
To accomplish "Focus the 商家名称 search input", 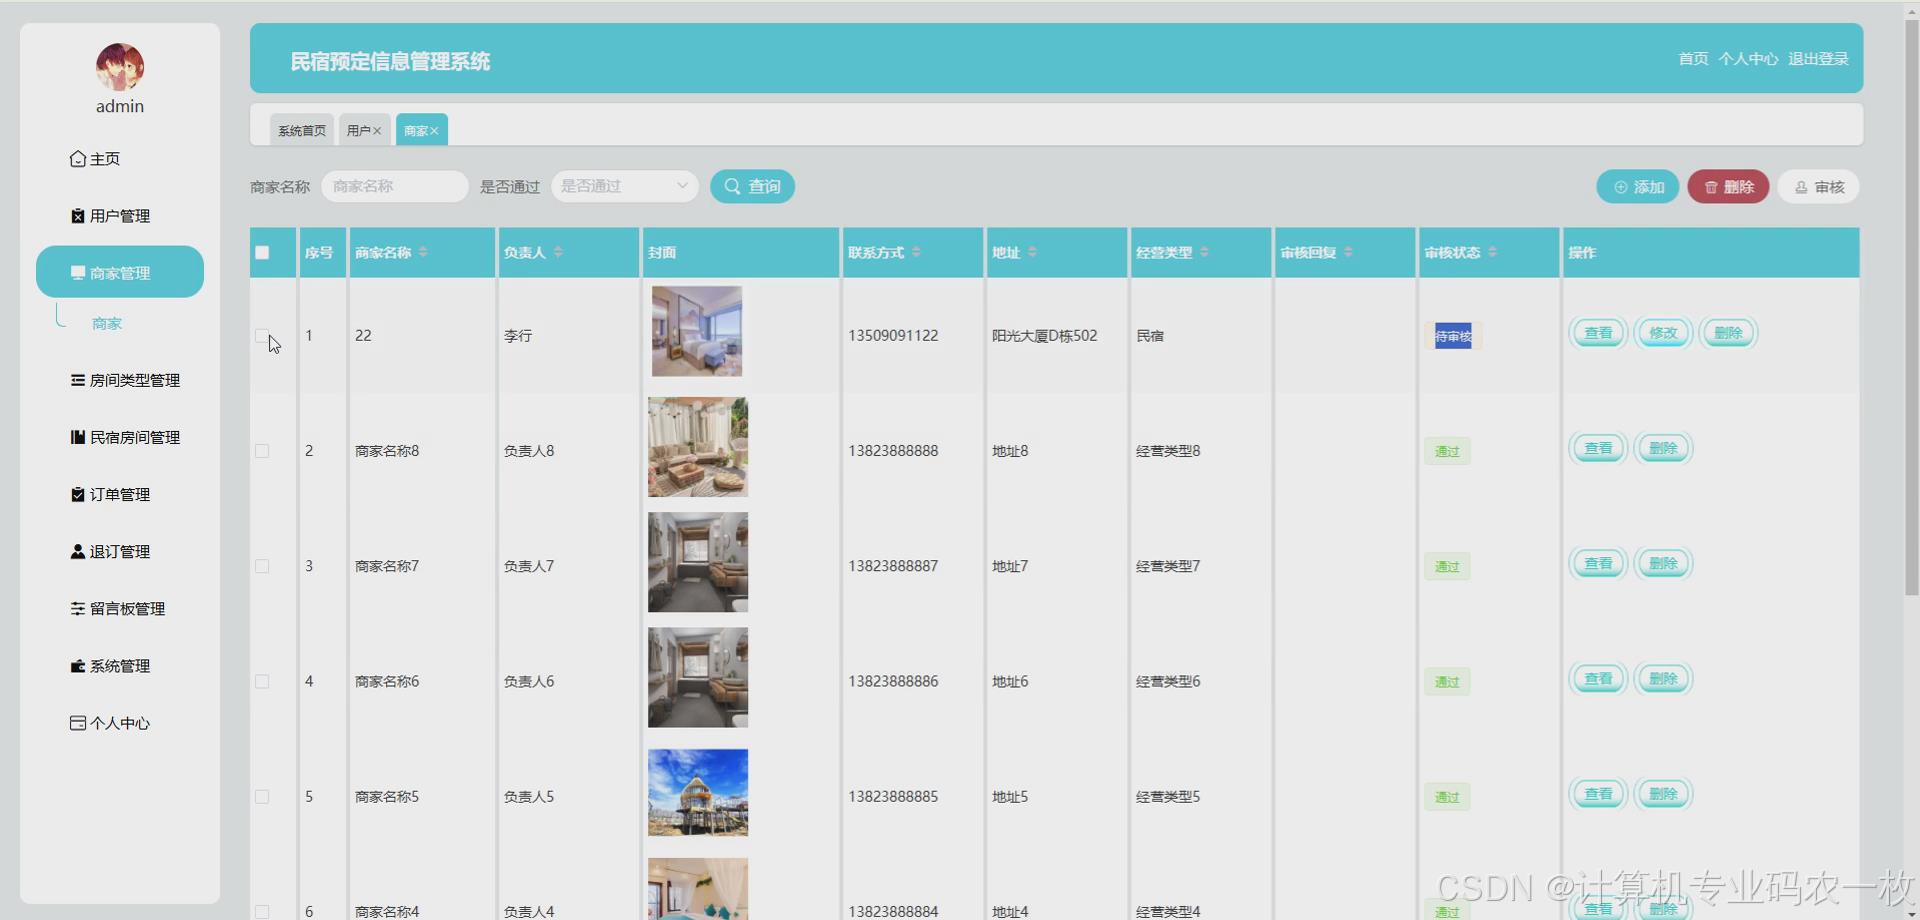I will pos(395,186).
